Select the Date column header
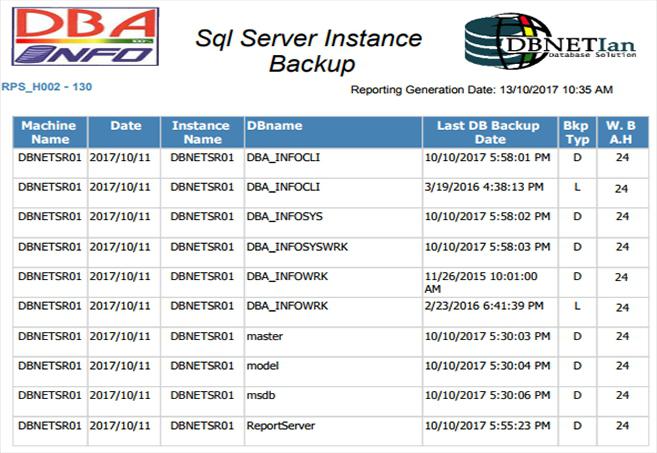This screenshot has height=453, width=657. (x=124, y=132)
